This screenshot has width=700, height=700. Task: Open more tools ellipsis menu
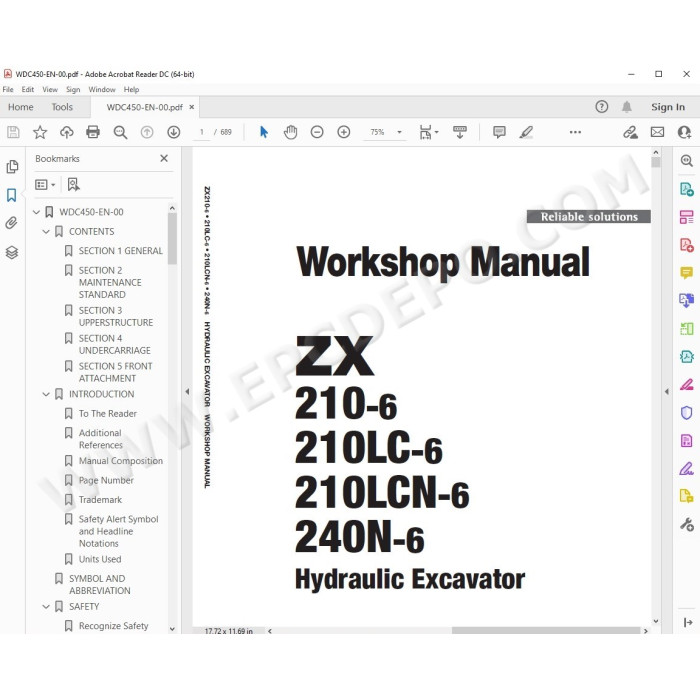[575, 132]
